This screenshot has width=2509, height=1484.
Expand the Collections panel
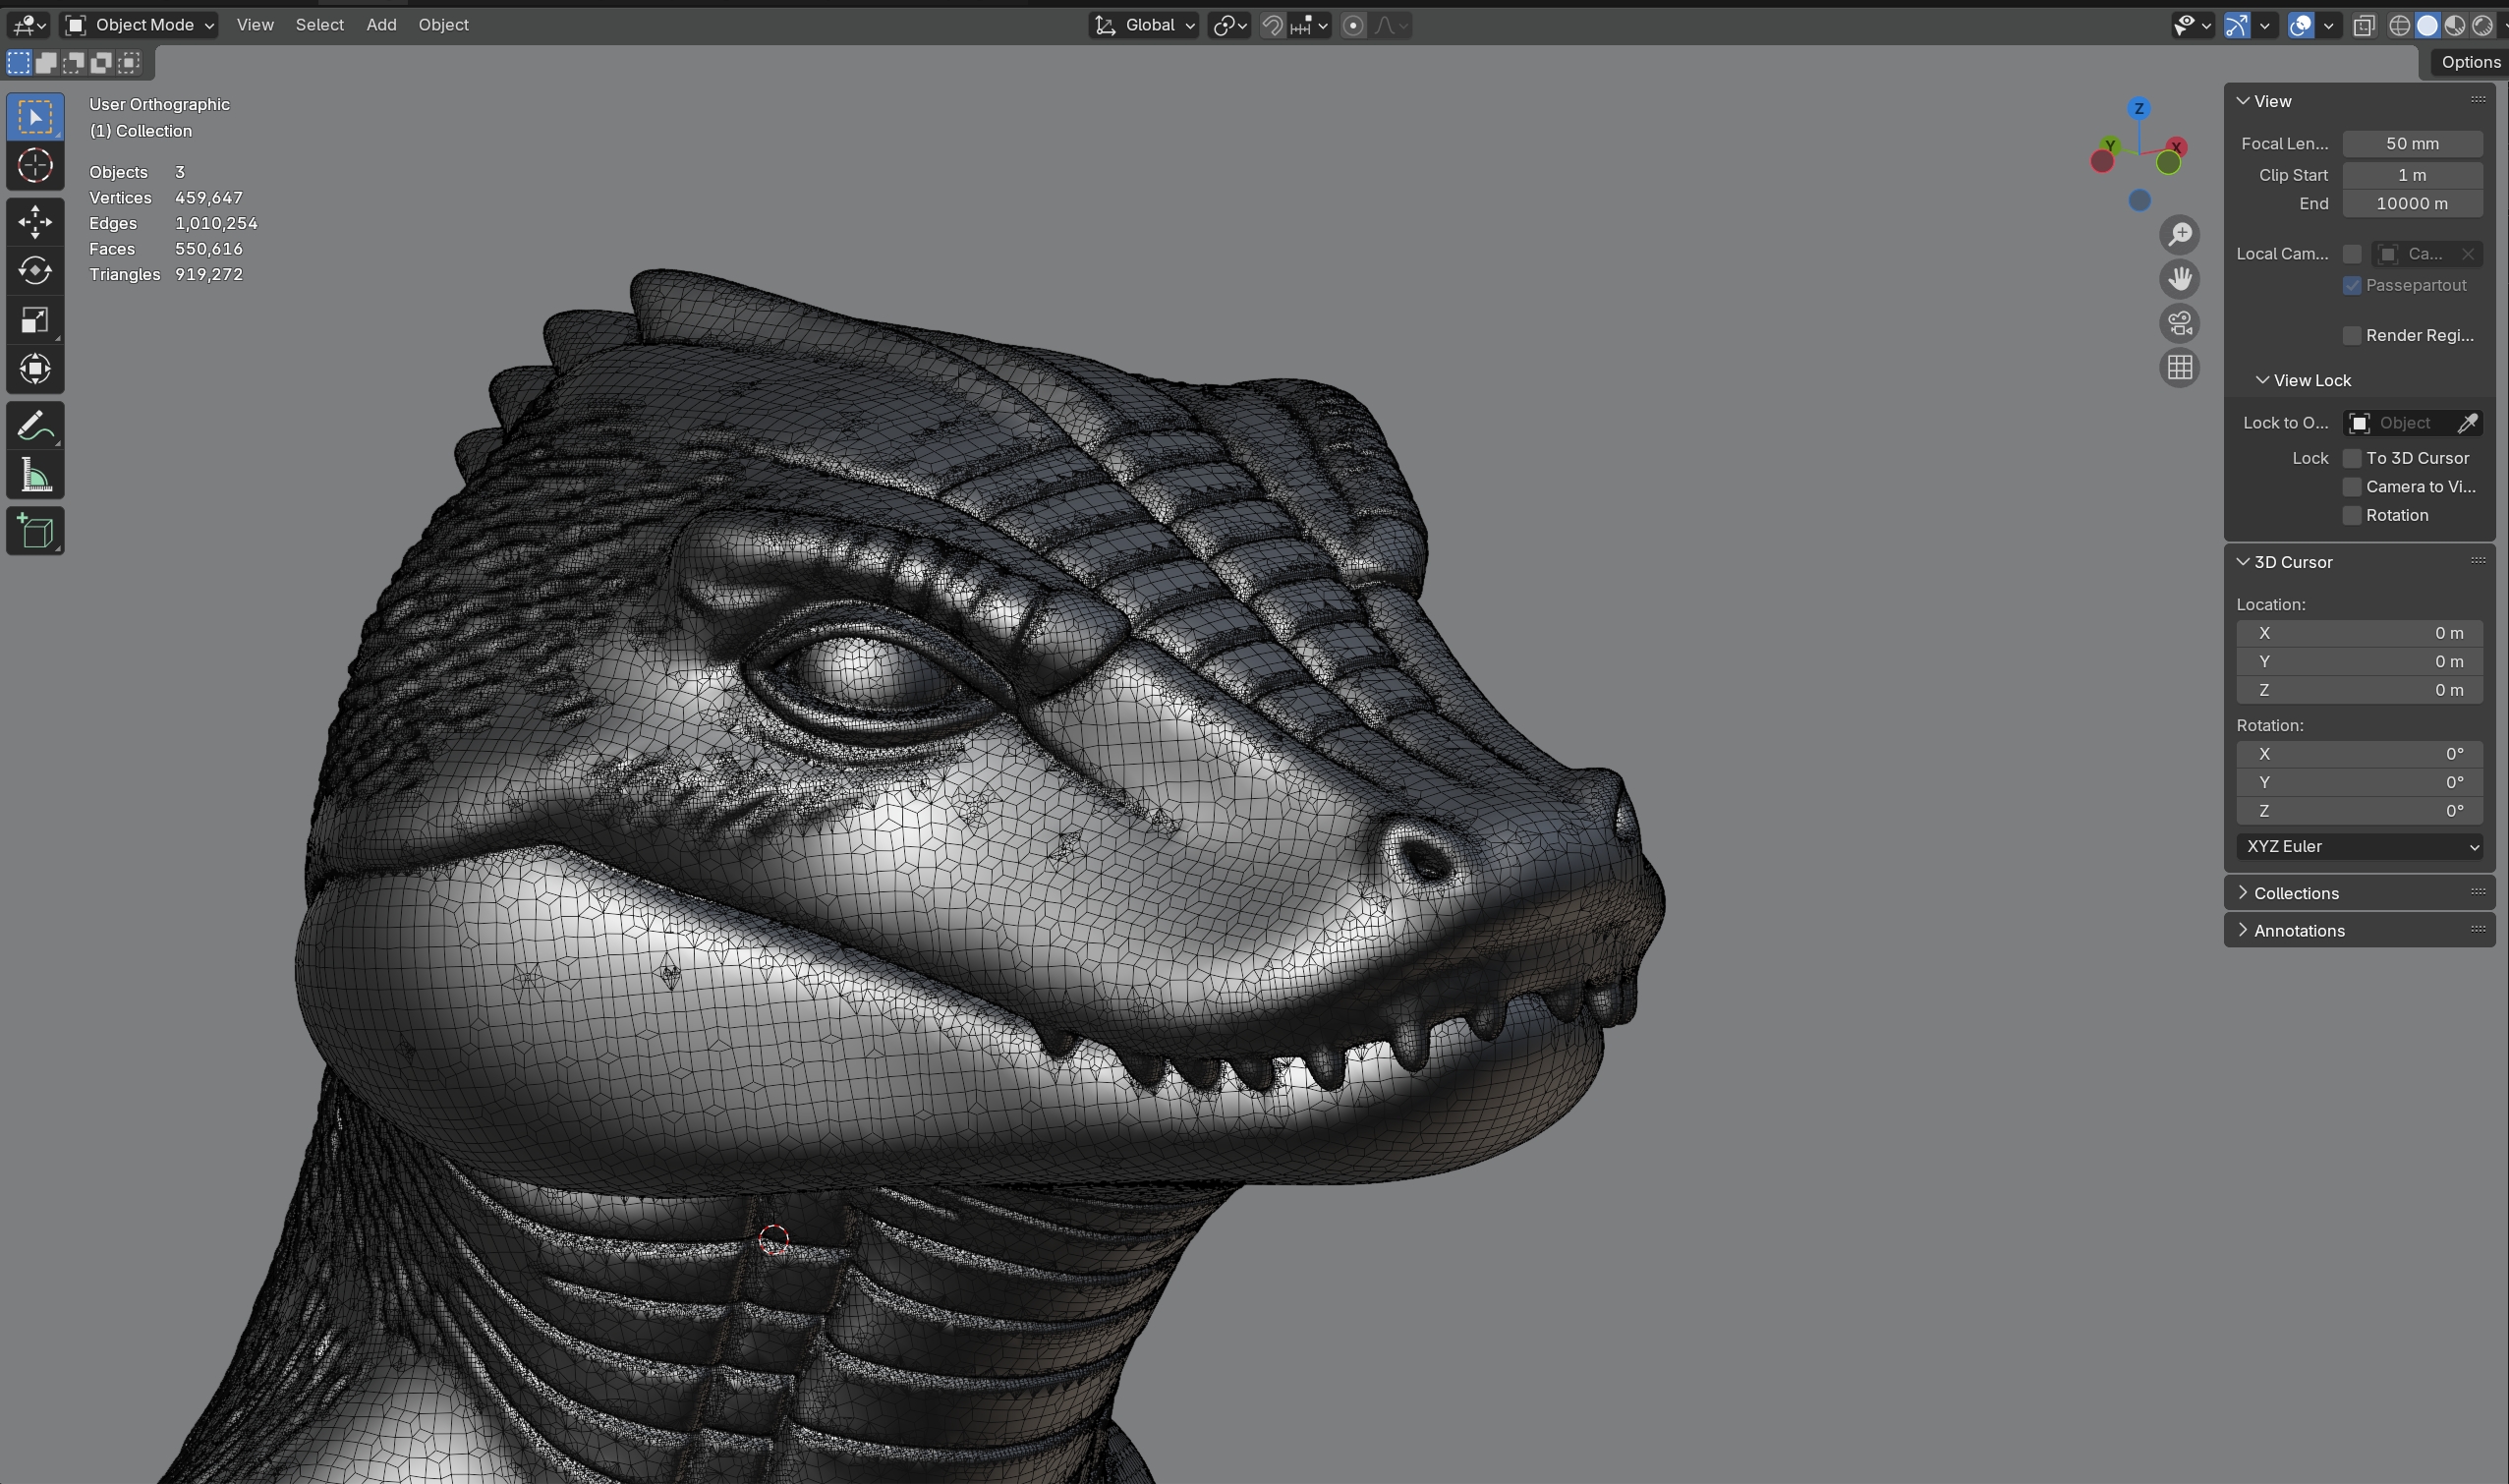click(2295, 893)
